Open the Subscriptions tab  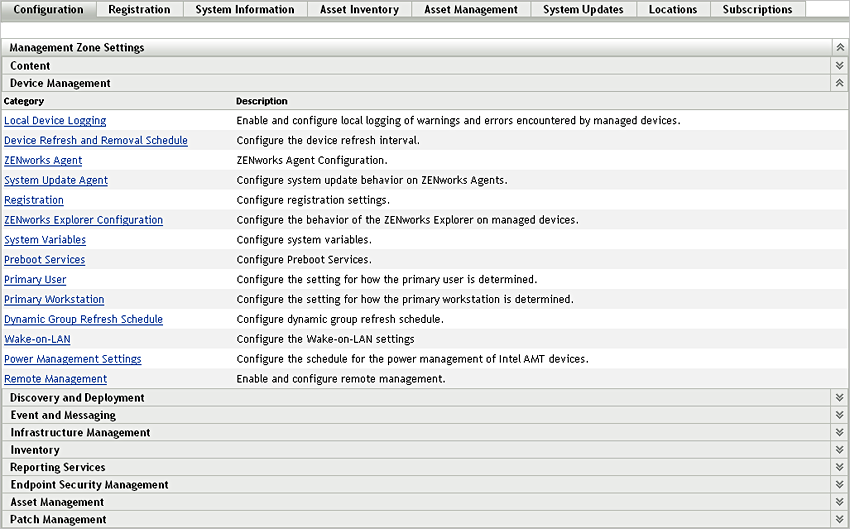tap(757, 10)
